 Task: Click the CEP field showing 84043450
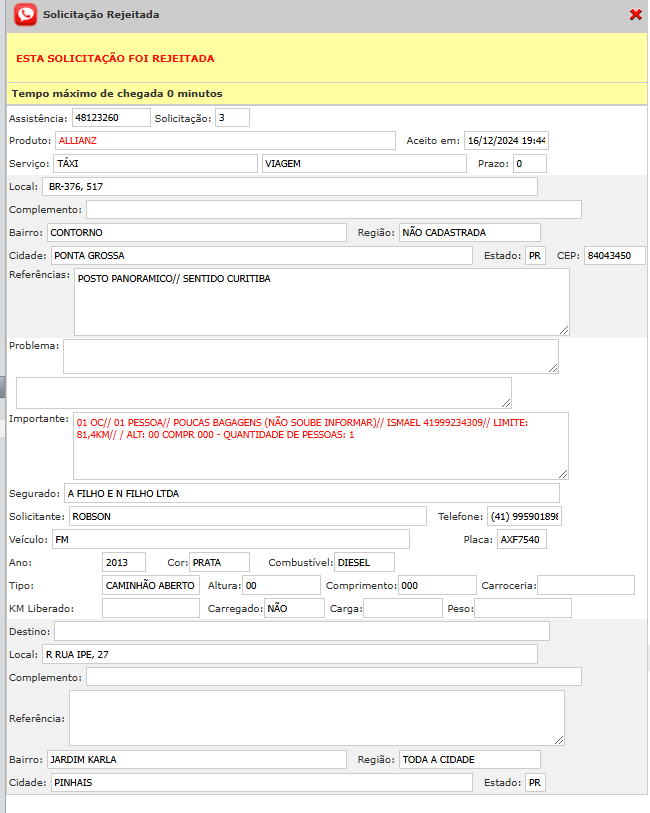[614, 255]
